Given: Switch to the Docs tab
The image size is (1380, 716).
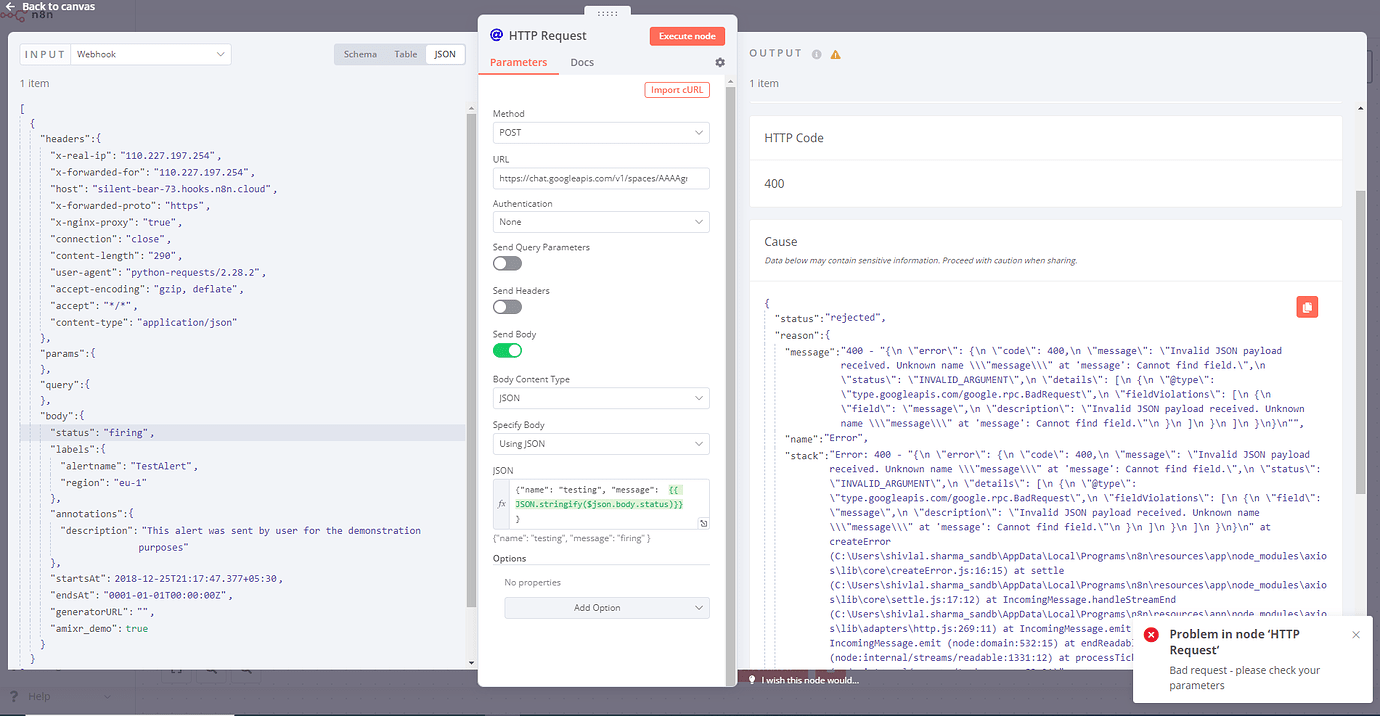Looking at the screenshot, I should tap(582, 62).
